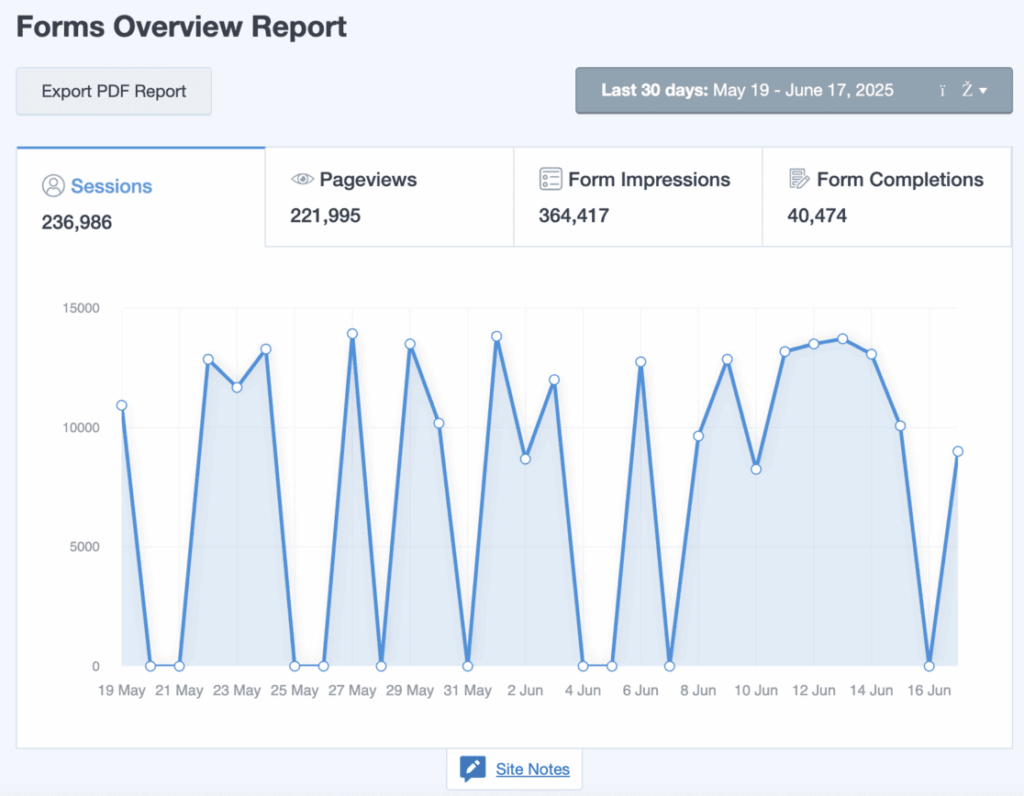Click the small icon beside the dropdown arrow
Viewport: 1024px width, 796px height.
coord(965,90)
